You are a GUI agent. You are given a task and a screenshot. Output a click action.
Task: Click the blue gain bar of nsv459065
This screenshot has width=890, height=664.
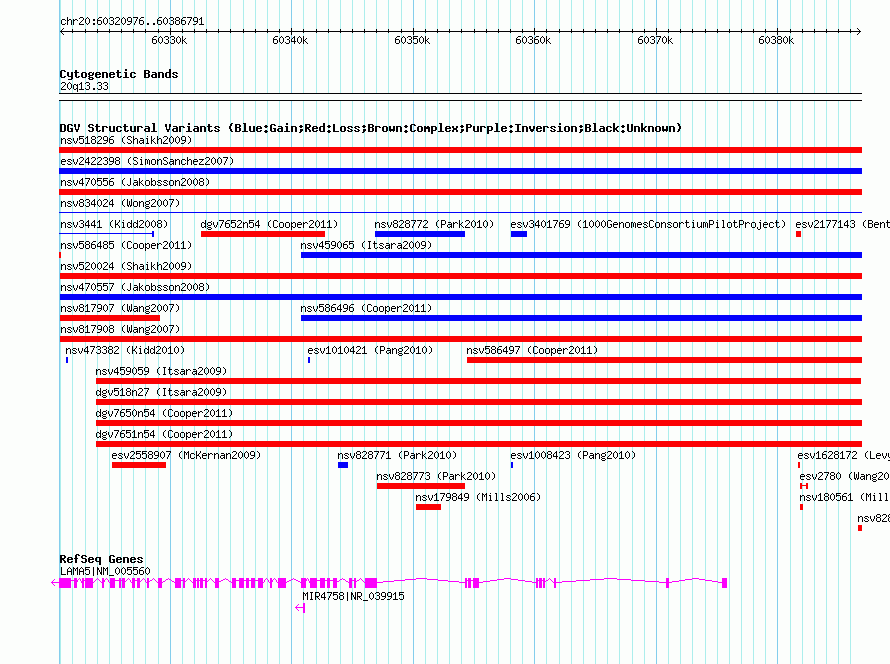[x=581, y=255]
